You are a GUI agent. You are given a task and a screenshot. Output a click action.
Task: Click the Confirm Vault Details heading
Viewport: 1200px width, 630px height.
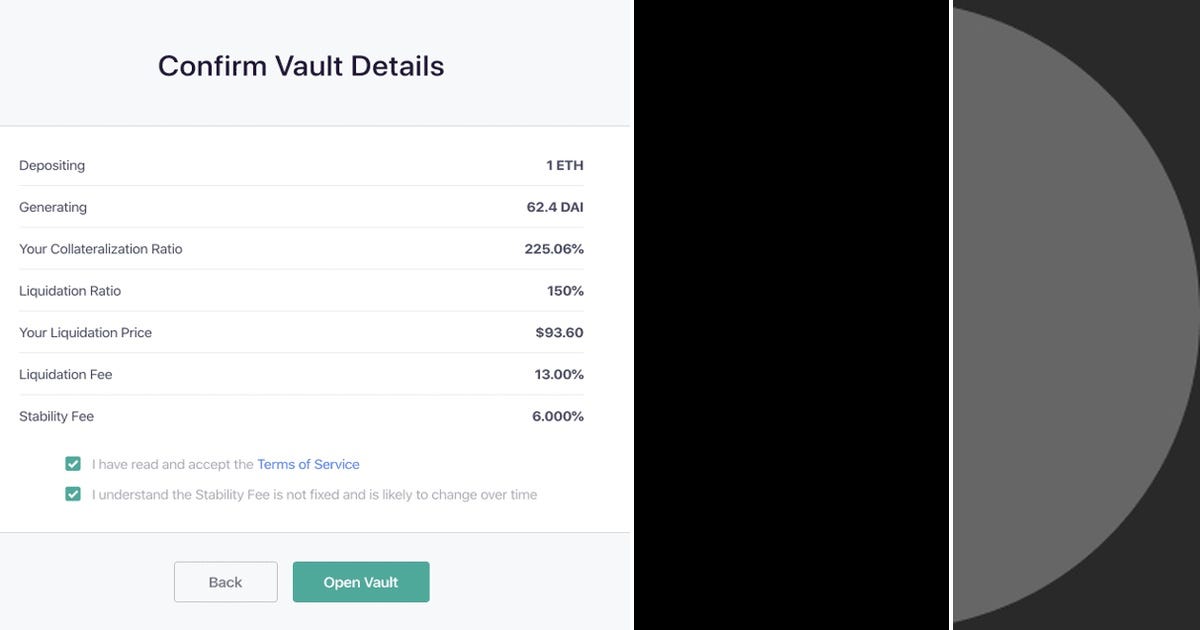click(300, 66)
